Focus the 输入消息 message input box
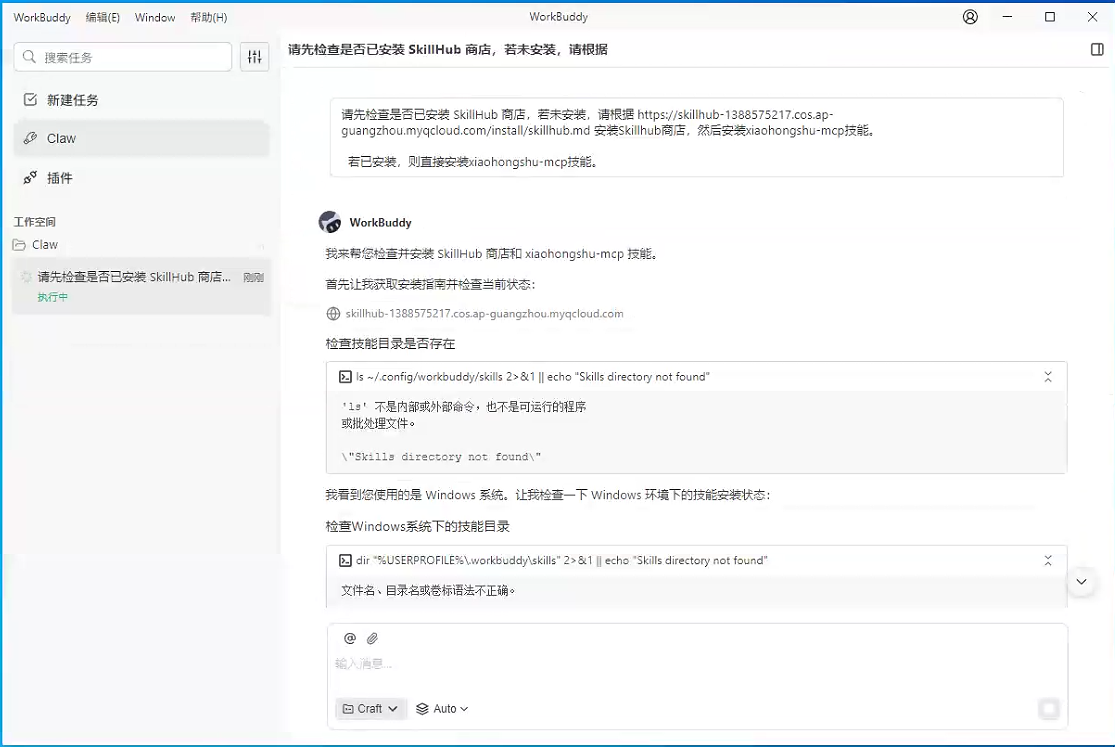Image resolution: width=1115 pixels, height=747 pixels. click(x=697, y=664)
